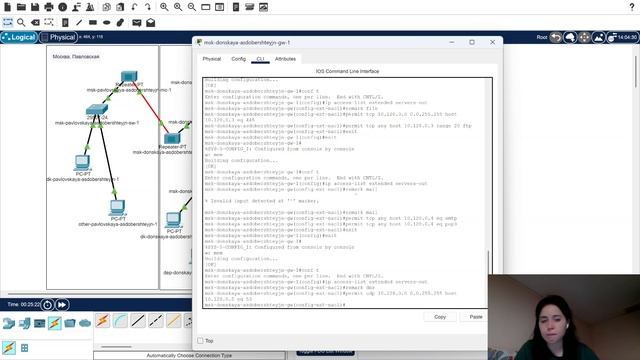Add a Simple PDU with the closed envelope
The height and width of the screenshot is (360, 640).
(x=137, y=22)
